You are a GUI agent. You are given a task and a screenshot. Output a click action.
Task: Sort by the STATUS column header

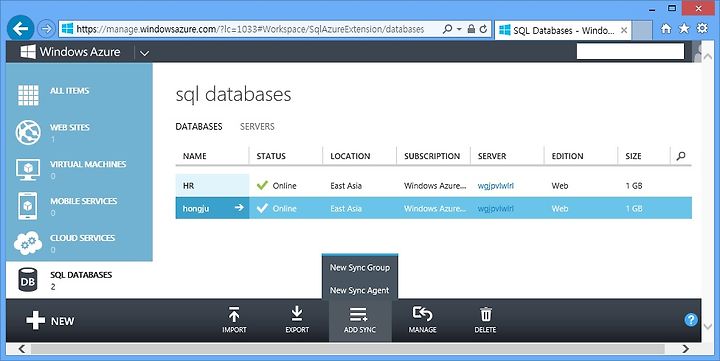click(x=271, y=156)
